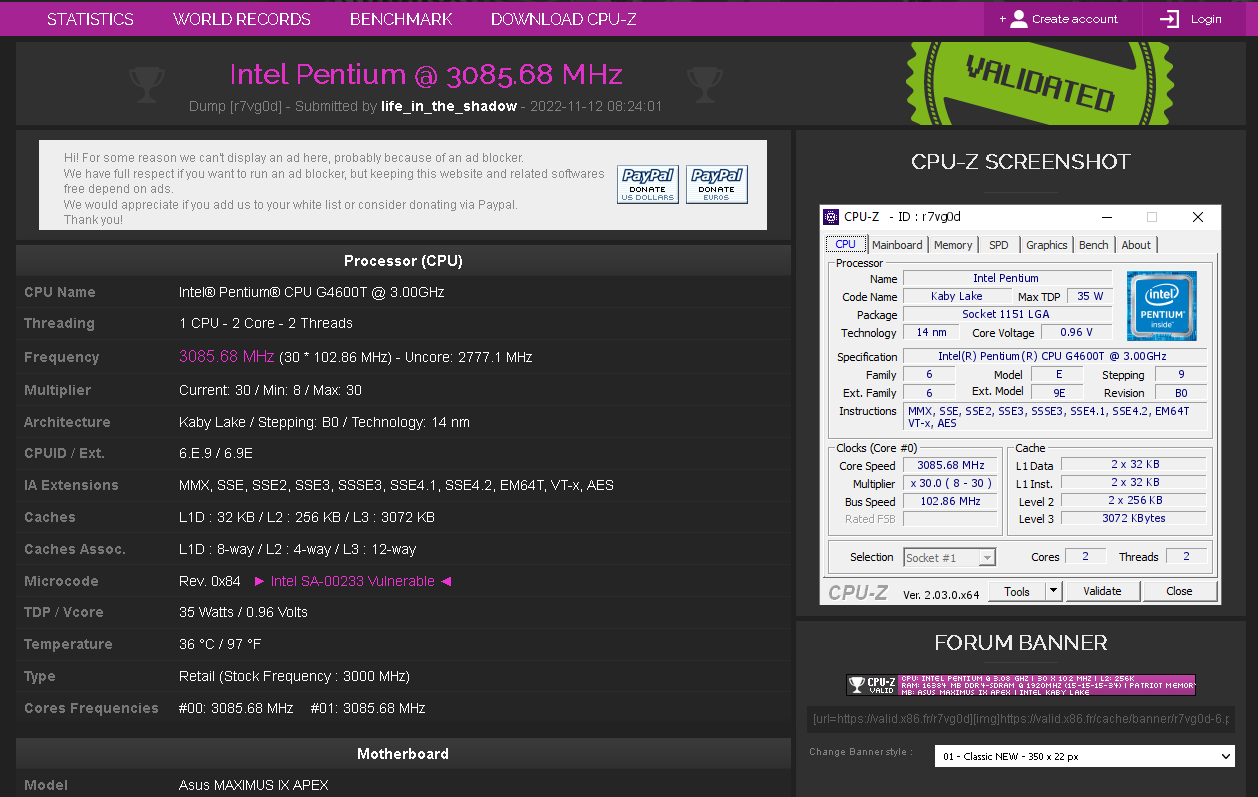Click the Processor (CPU) section header
The height and width of the screenshot is (797, 1258).
point(403,261)
